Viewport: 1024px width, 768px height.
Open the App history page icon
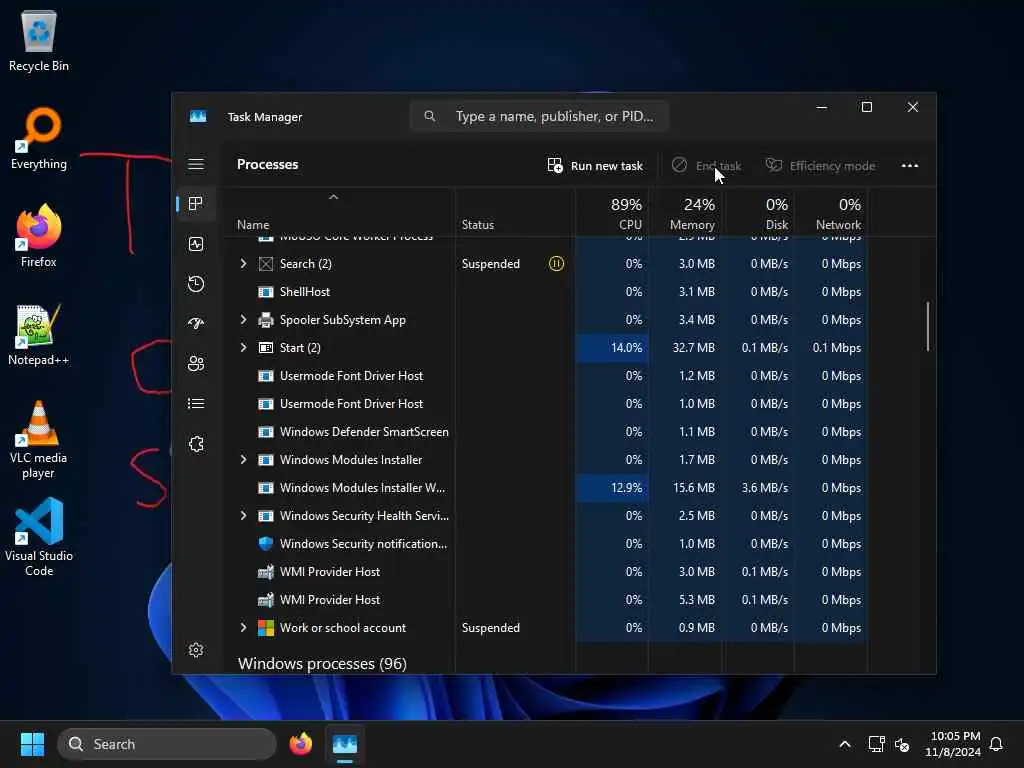tap(196, 284)
